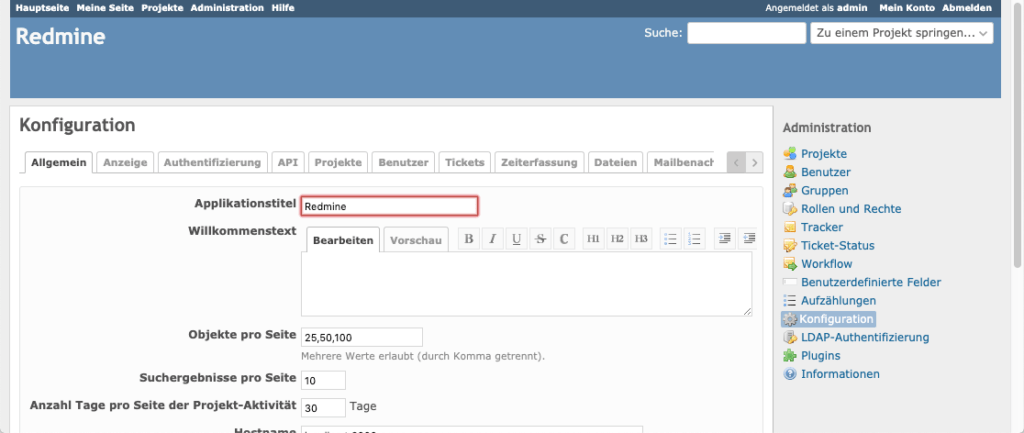Insert inline code with the C button
This screenshot has width=1024, height=433.
point(564,239)
